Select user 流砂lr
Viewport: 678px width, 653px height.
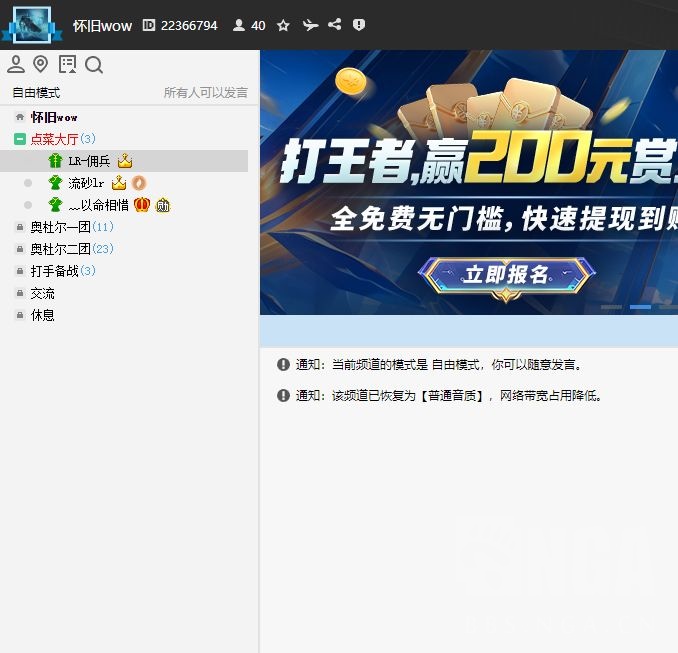86,183
